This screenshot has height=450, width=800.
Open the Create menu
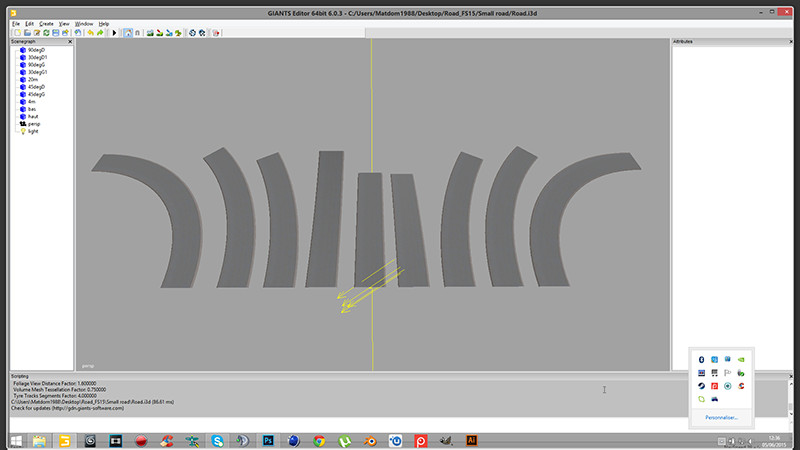pos(47,22)
